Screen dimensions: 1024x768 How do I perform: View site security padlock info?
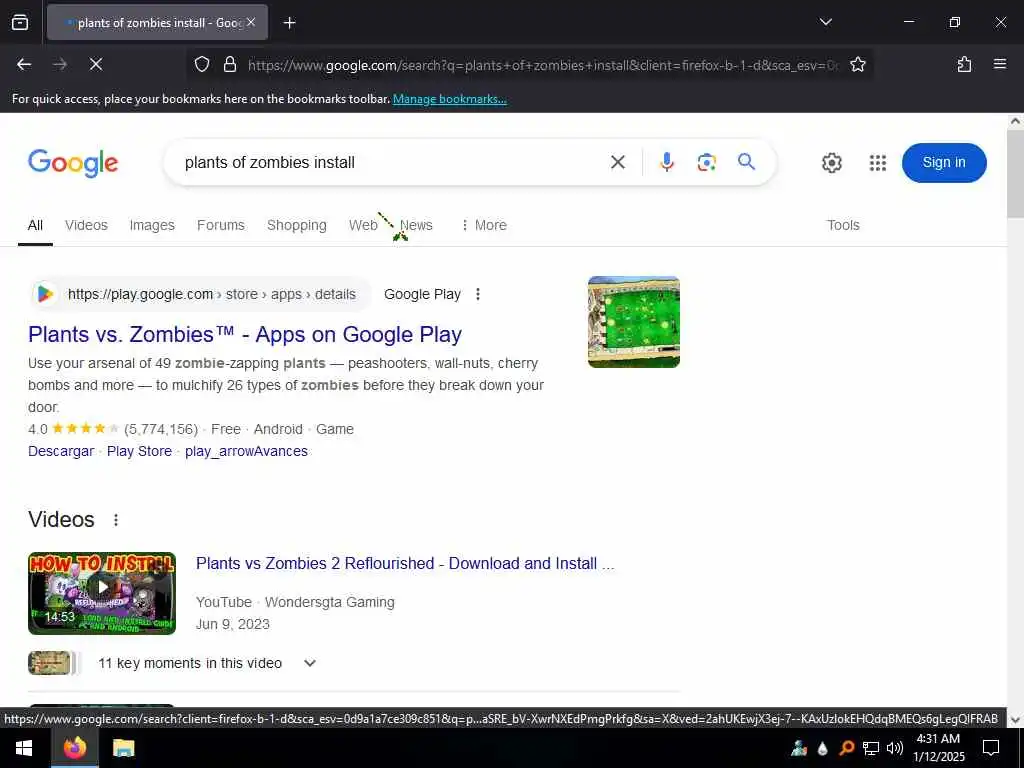point(230,64)
